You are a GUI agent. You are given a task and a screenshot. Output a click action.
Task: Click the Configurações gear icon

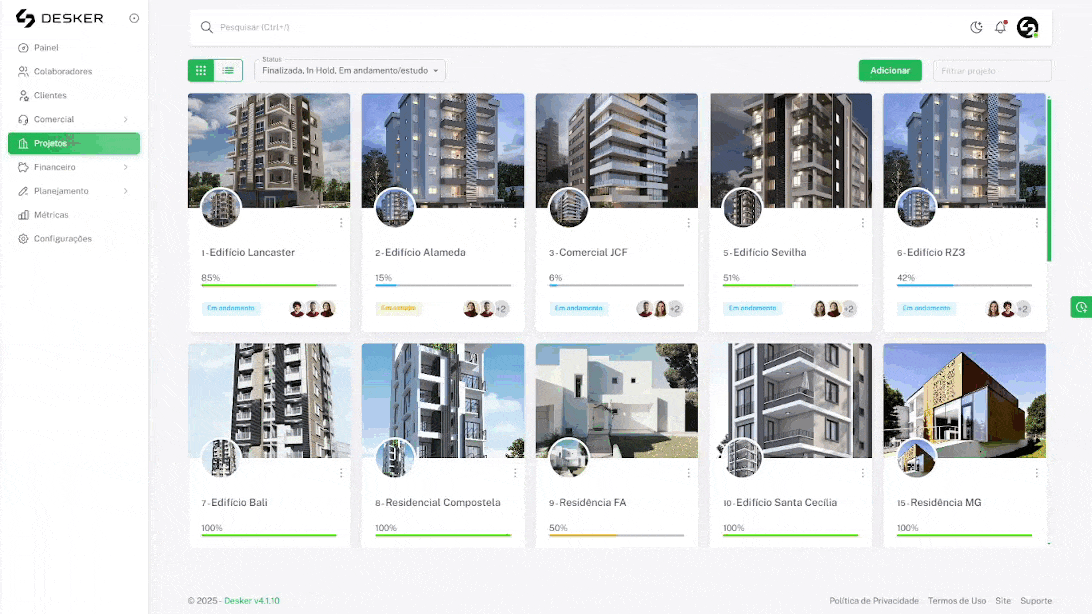(x=23, y=239)
